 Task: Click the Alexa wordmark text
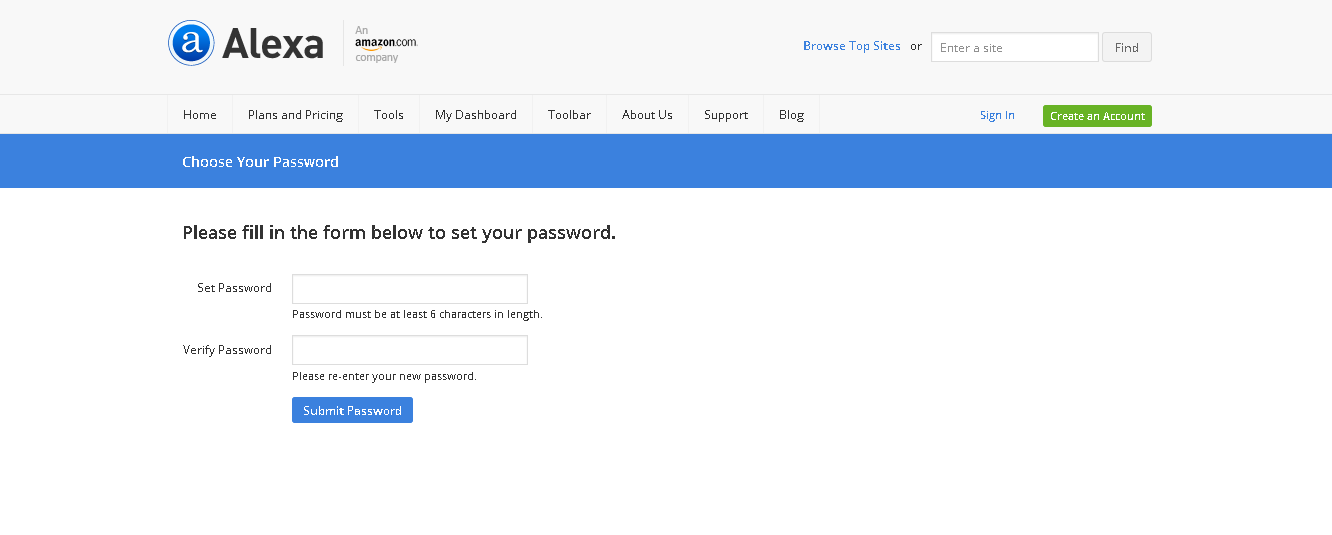pos(273,44)
